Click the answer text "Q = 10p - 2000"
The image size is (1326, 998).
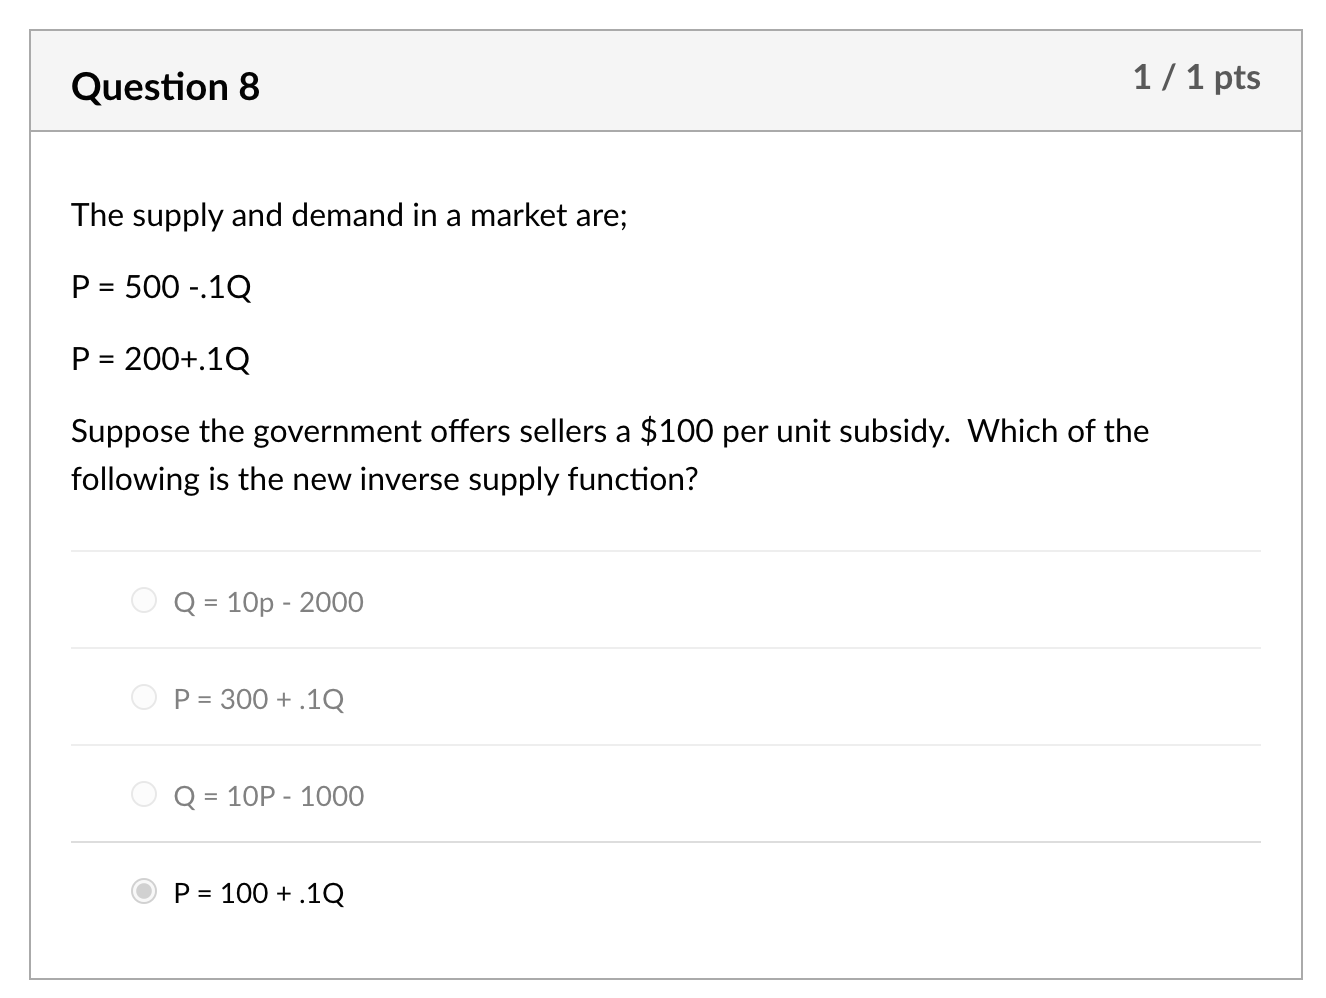click(268, 602)
